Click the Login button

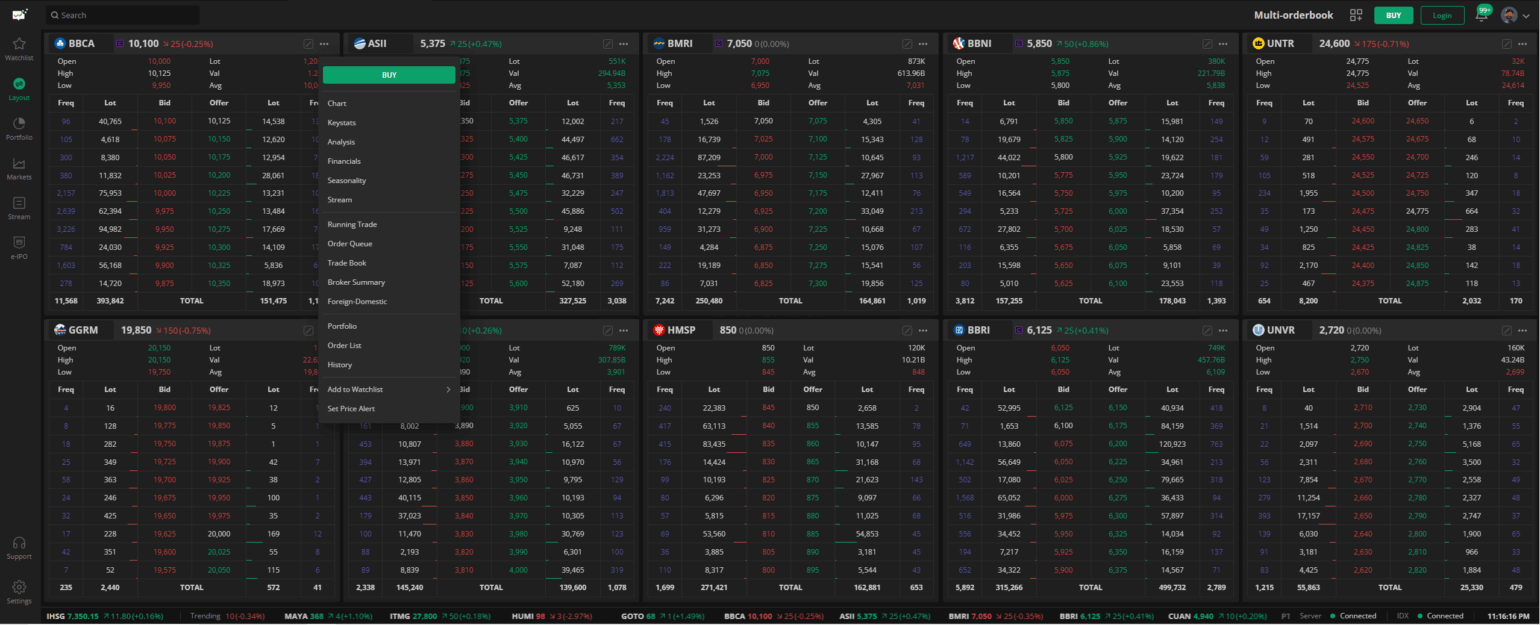tap(1442, 15)
